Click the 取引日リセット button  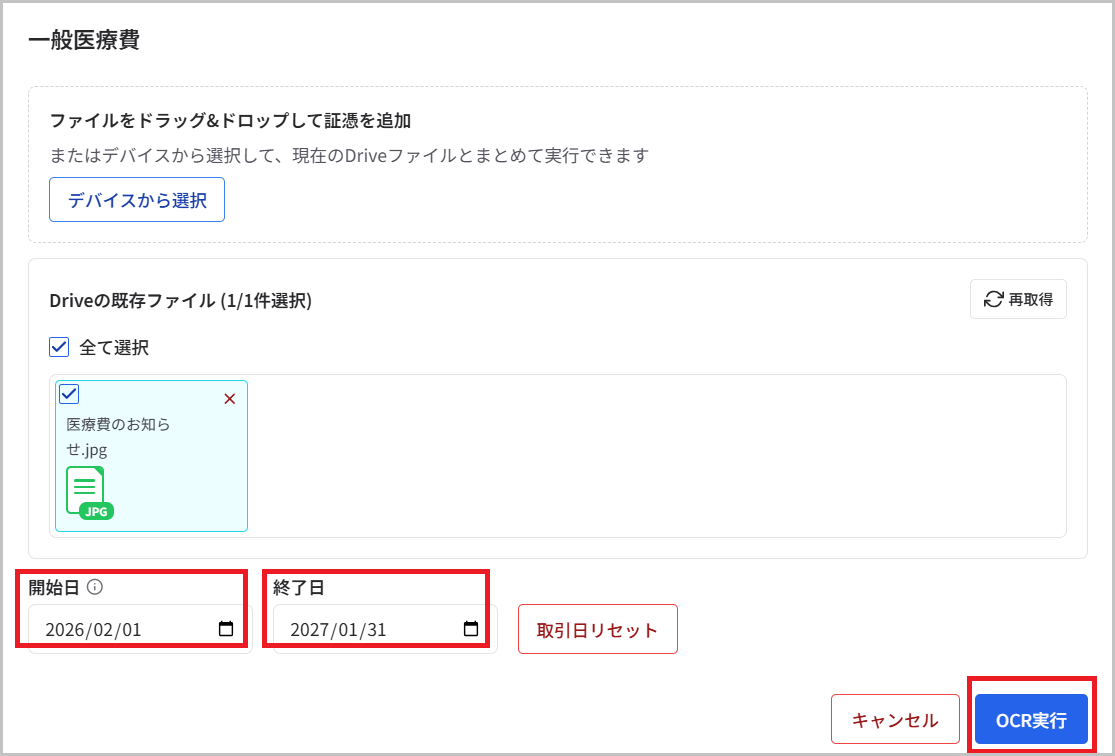pos(597,629)
